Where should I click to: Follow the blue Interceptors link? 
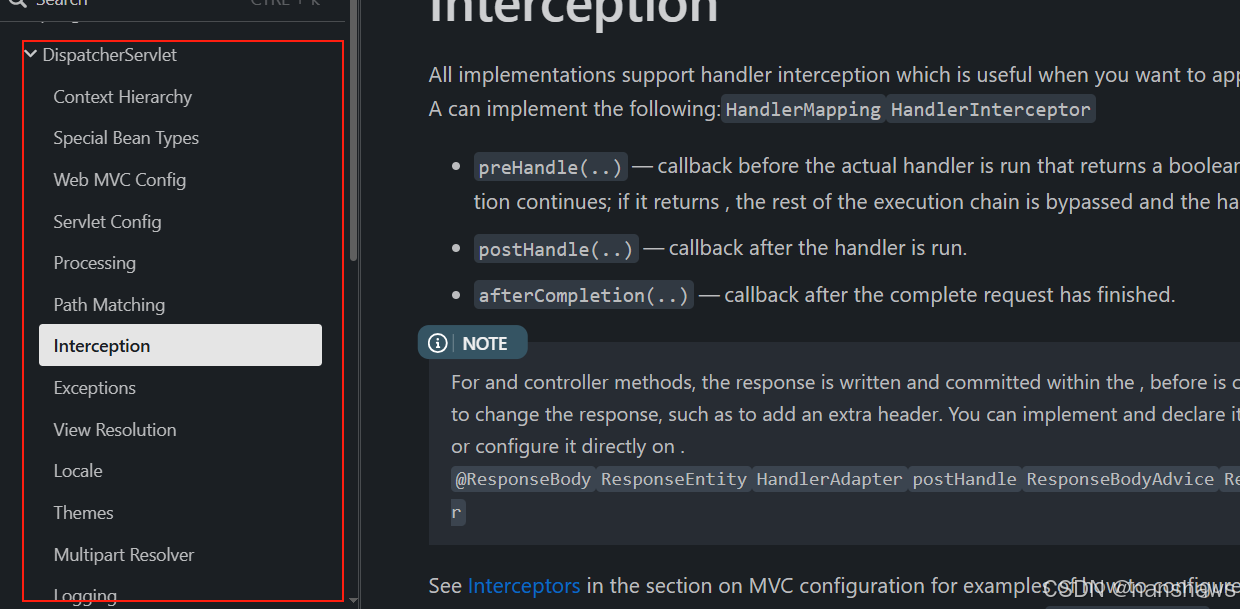point(523,586)
